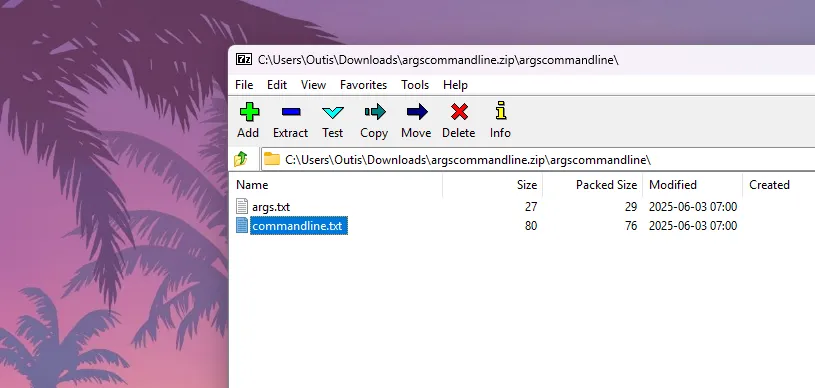Image resolution: width=815 pixels, height=388 pixels.
Task: Open the Tools menu
Action: tap(415, 85)
